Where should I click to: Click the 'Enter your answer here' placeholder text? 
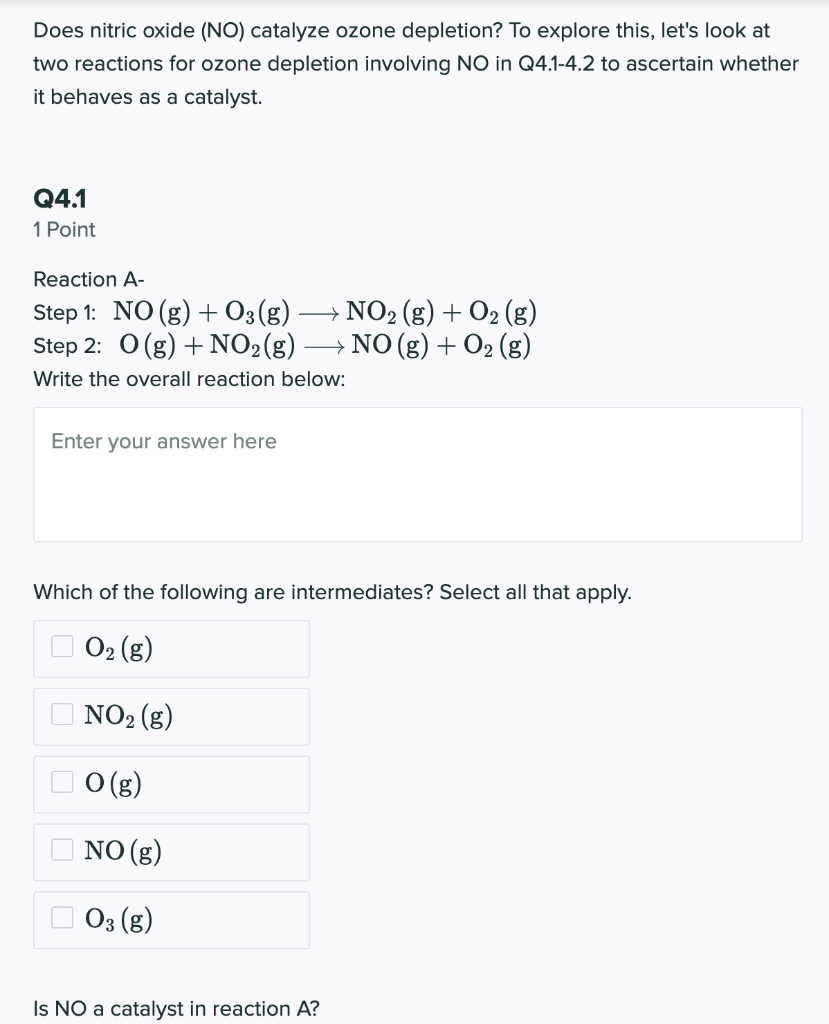point(164,441)
